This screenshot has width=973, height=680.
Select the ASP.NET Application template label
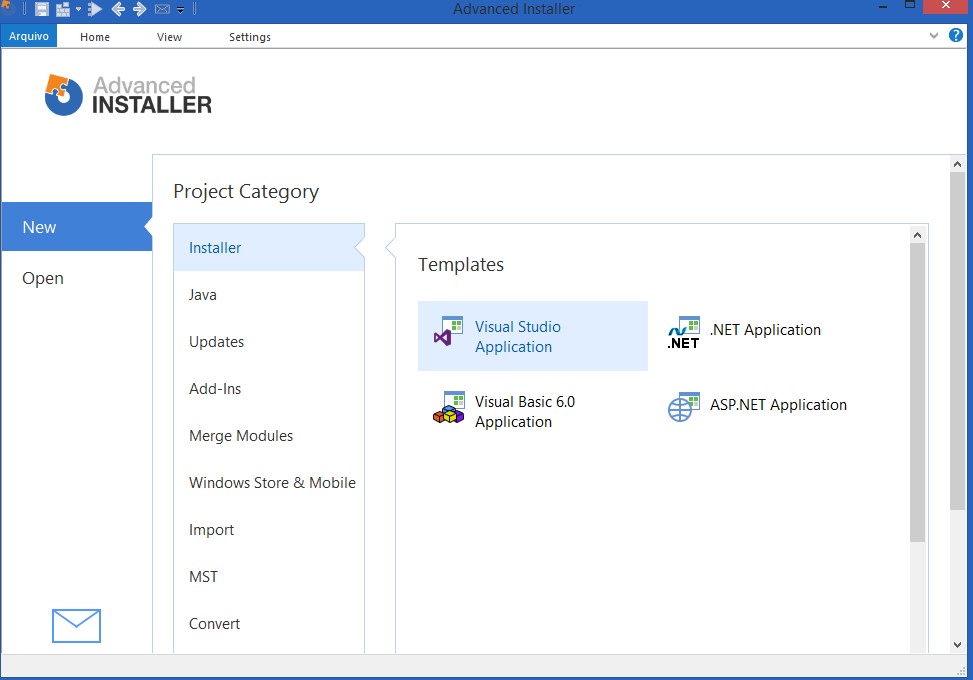(778, 405)
